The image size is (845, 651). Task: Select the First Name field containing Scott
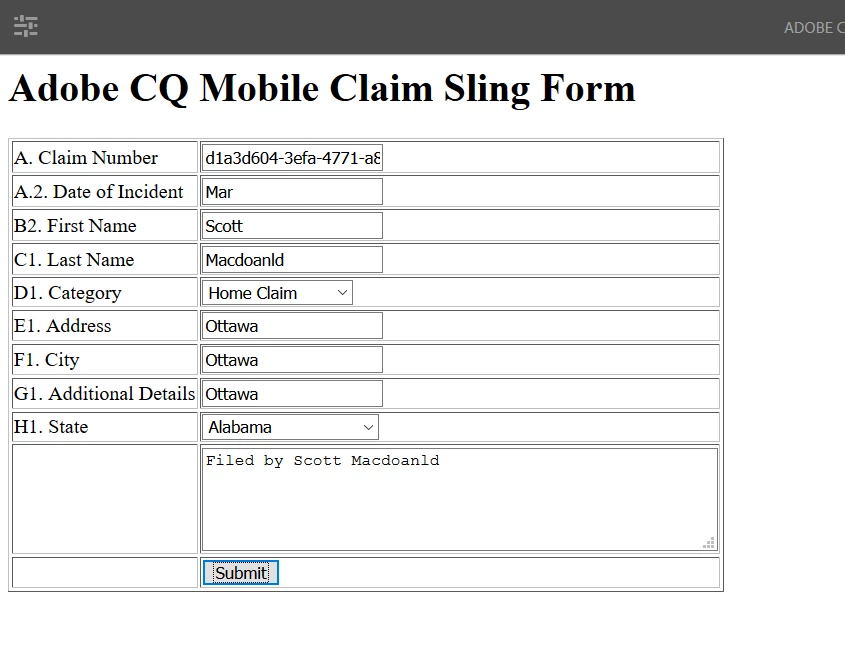click(292, 225)
